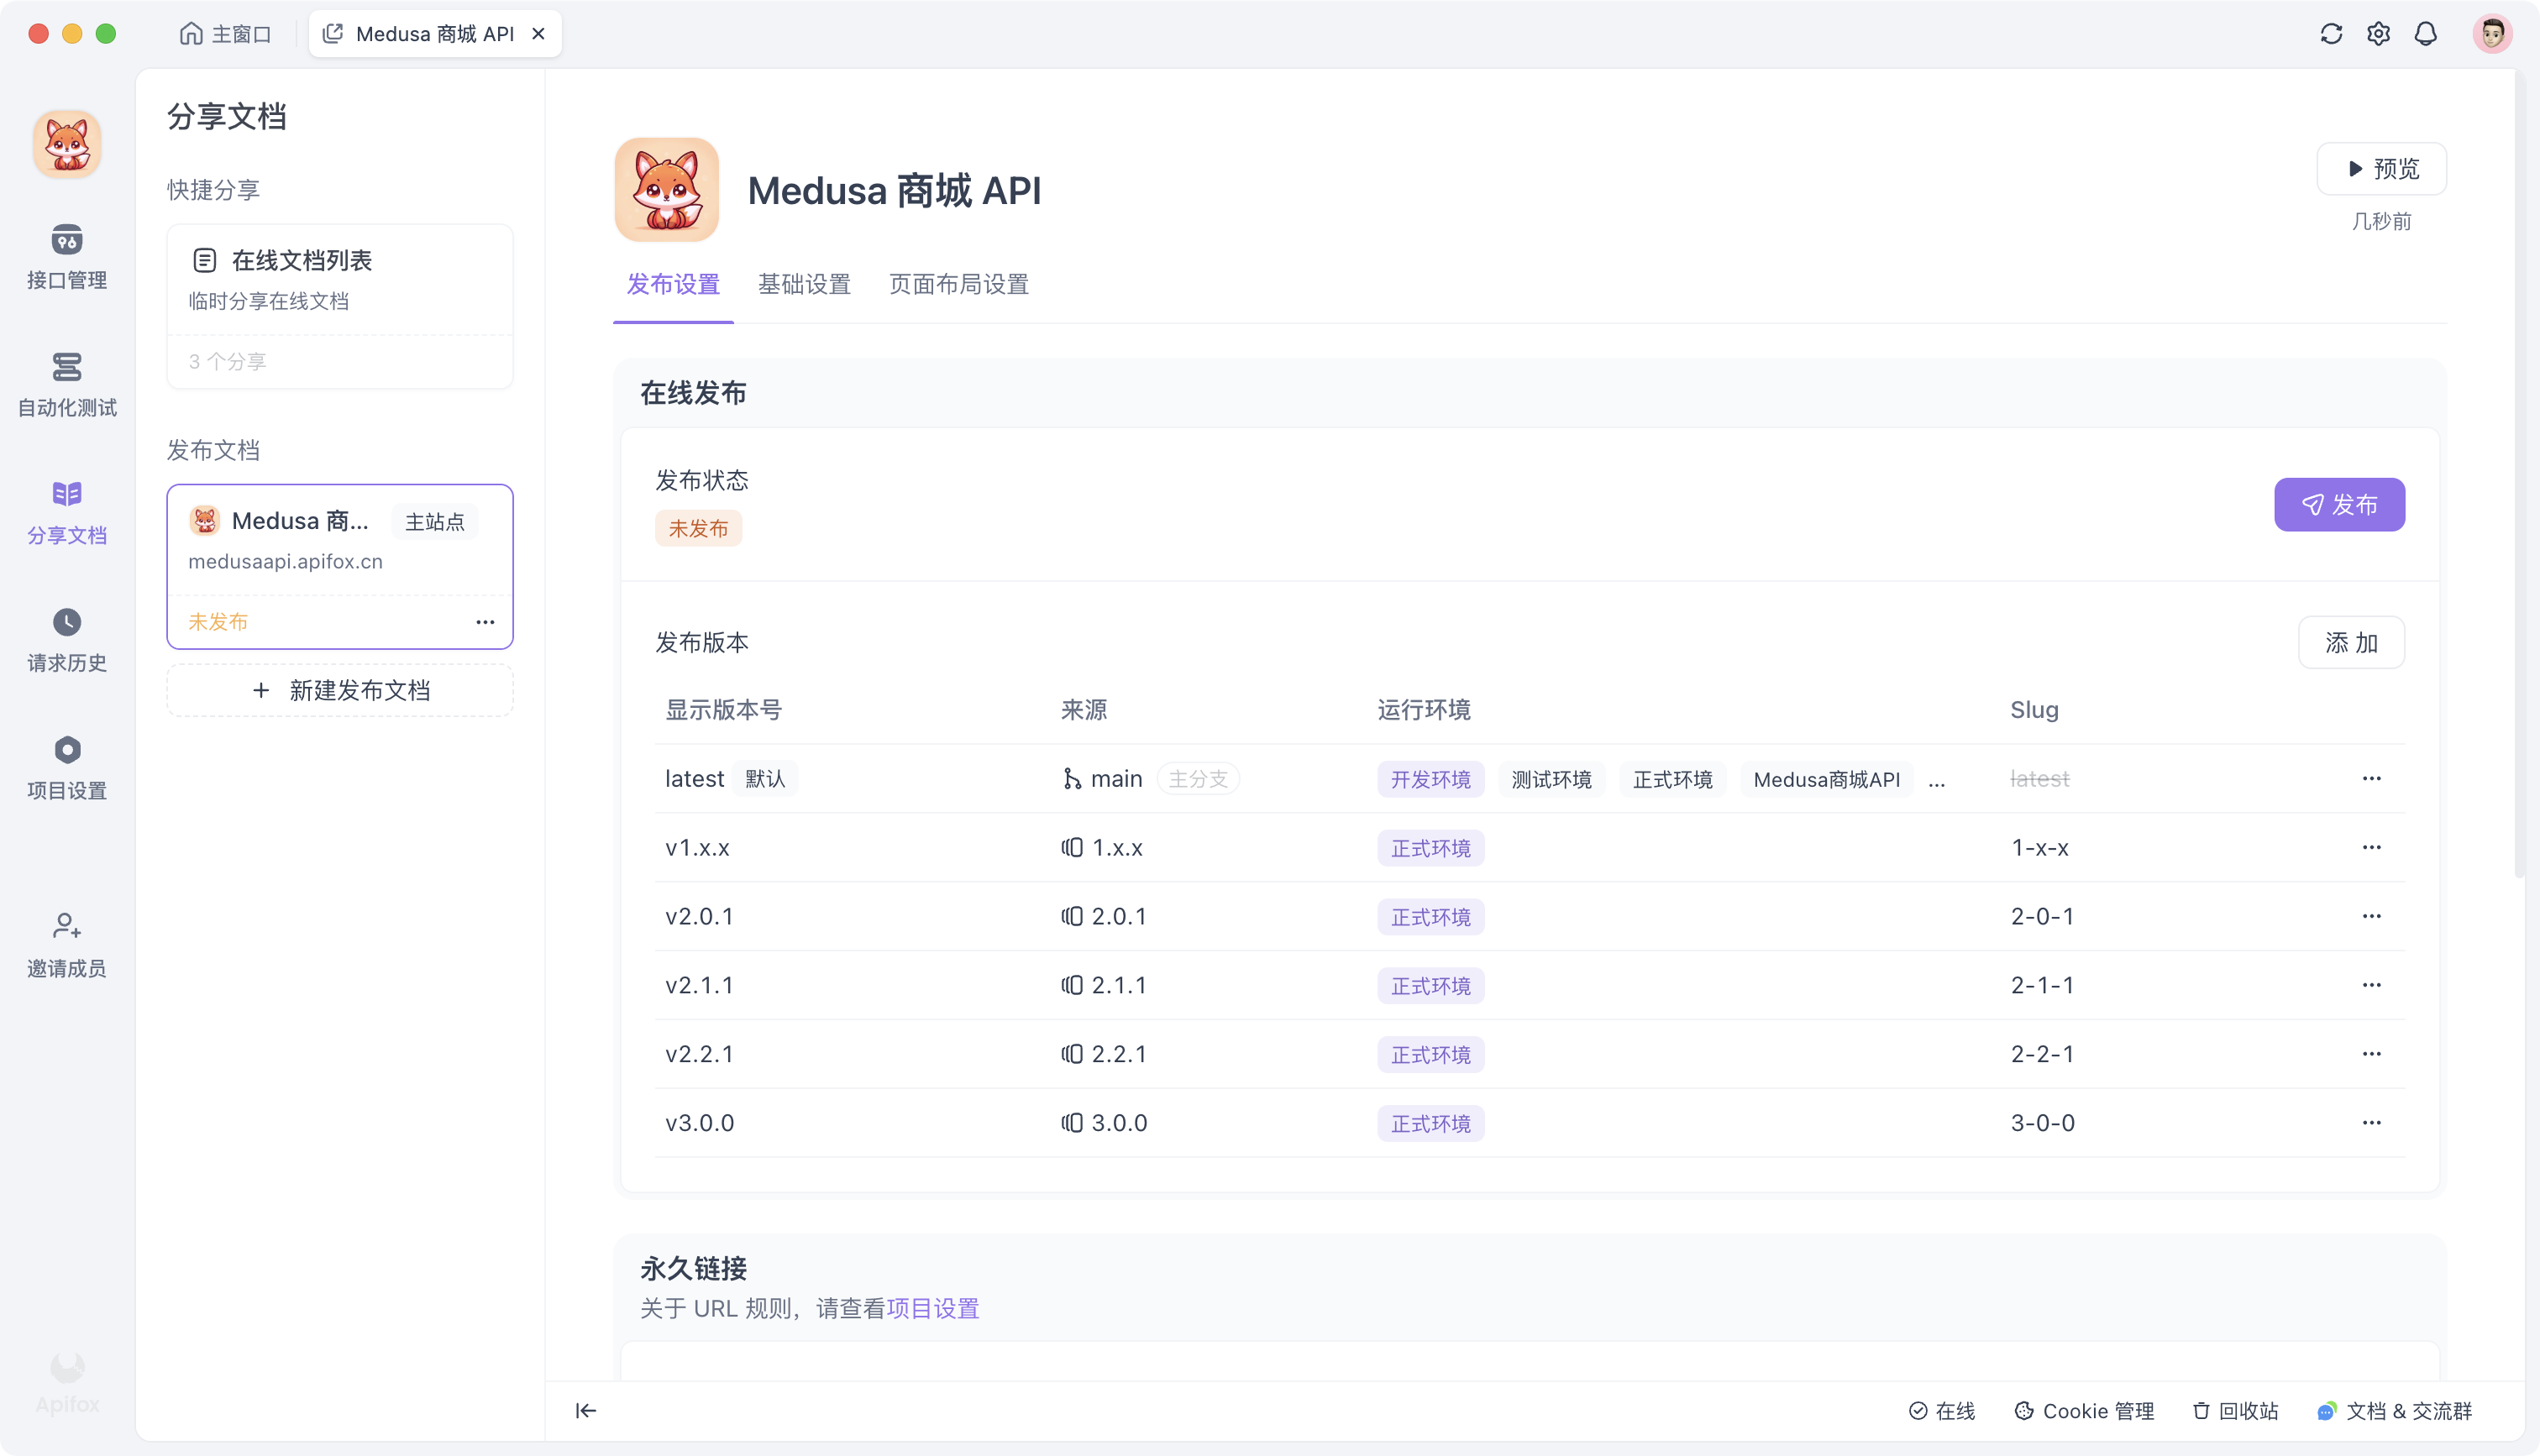
Task: Open the 回收站 in the status bar
Action: [x=2235, y=1411]
